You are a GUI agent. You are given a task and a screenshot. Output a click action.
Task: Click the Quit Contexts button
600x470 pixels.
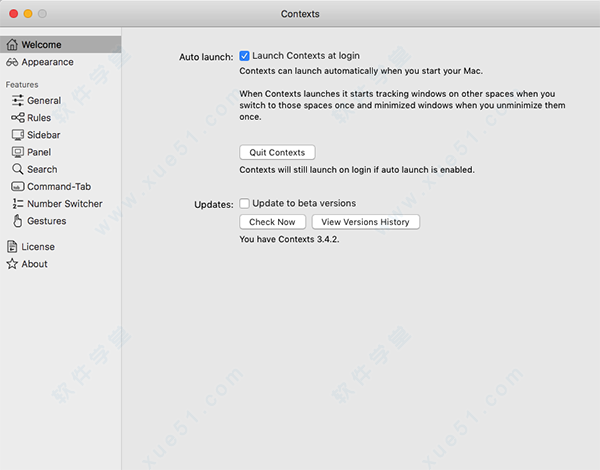tap(277, 152)
